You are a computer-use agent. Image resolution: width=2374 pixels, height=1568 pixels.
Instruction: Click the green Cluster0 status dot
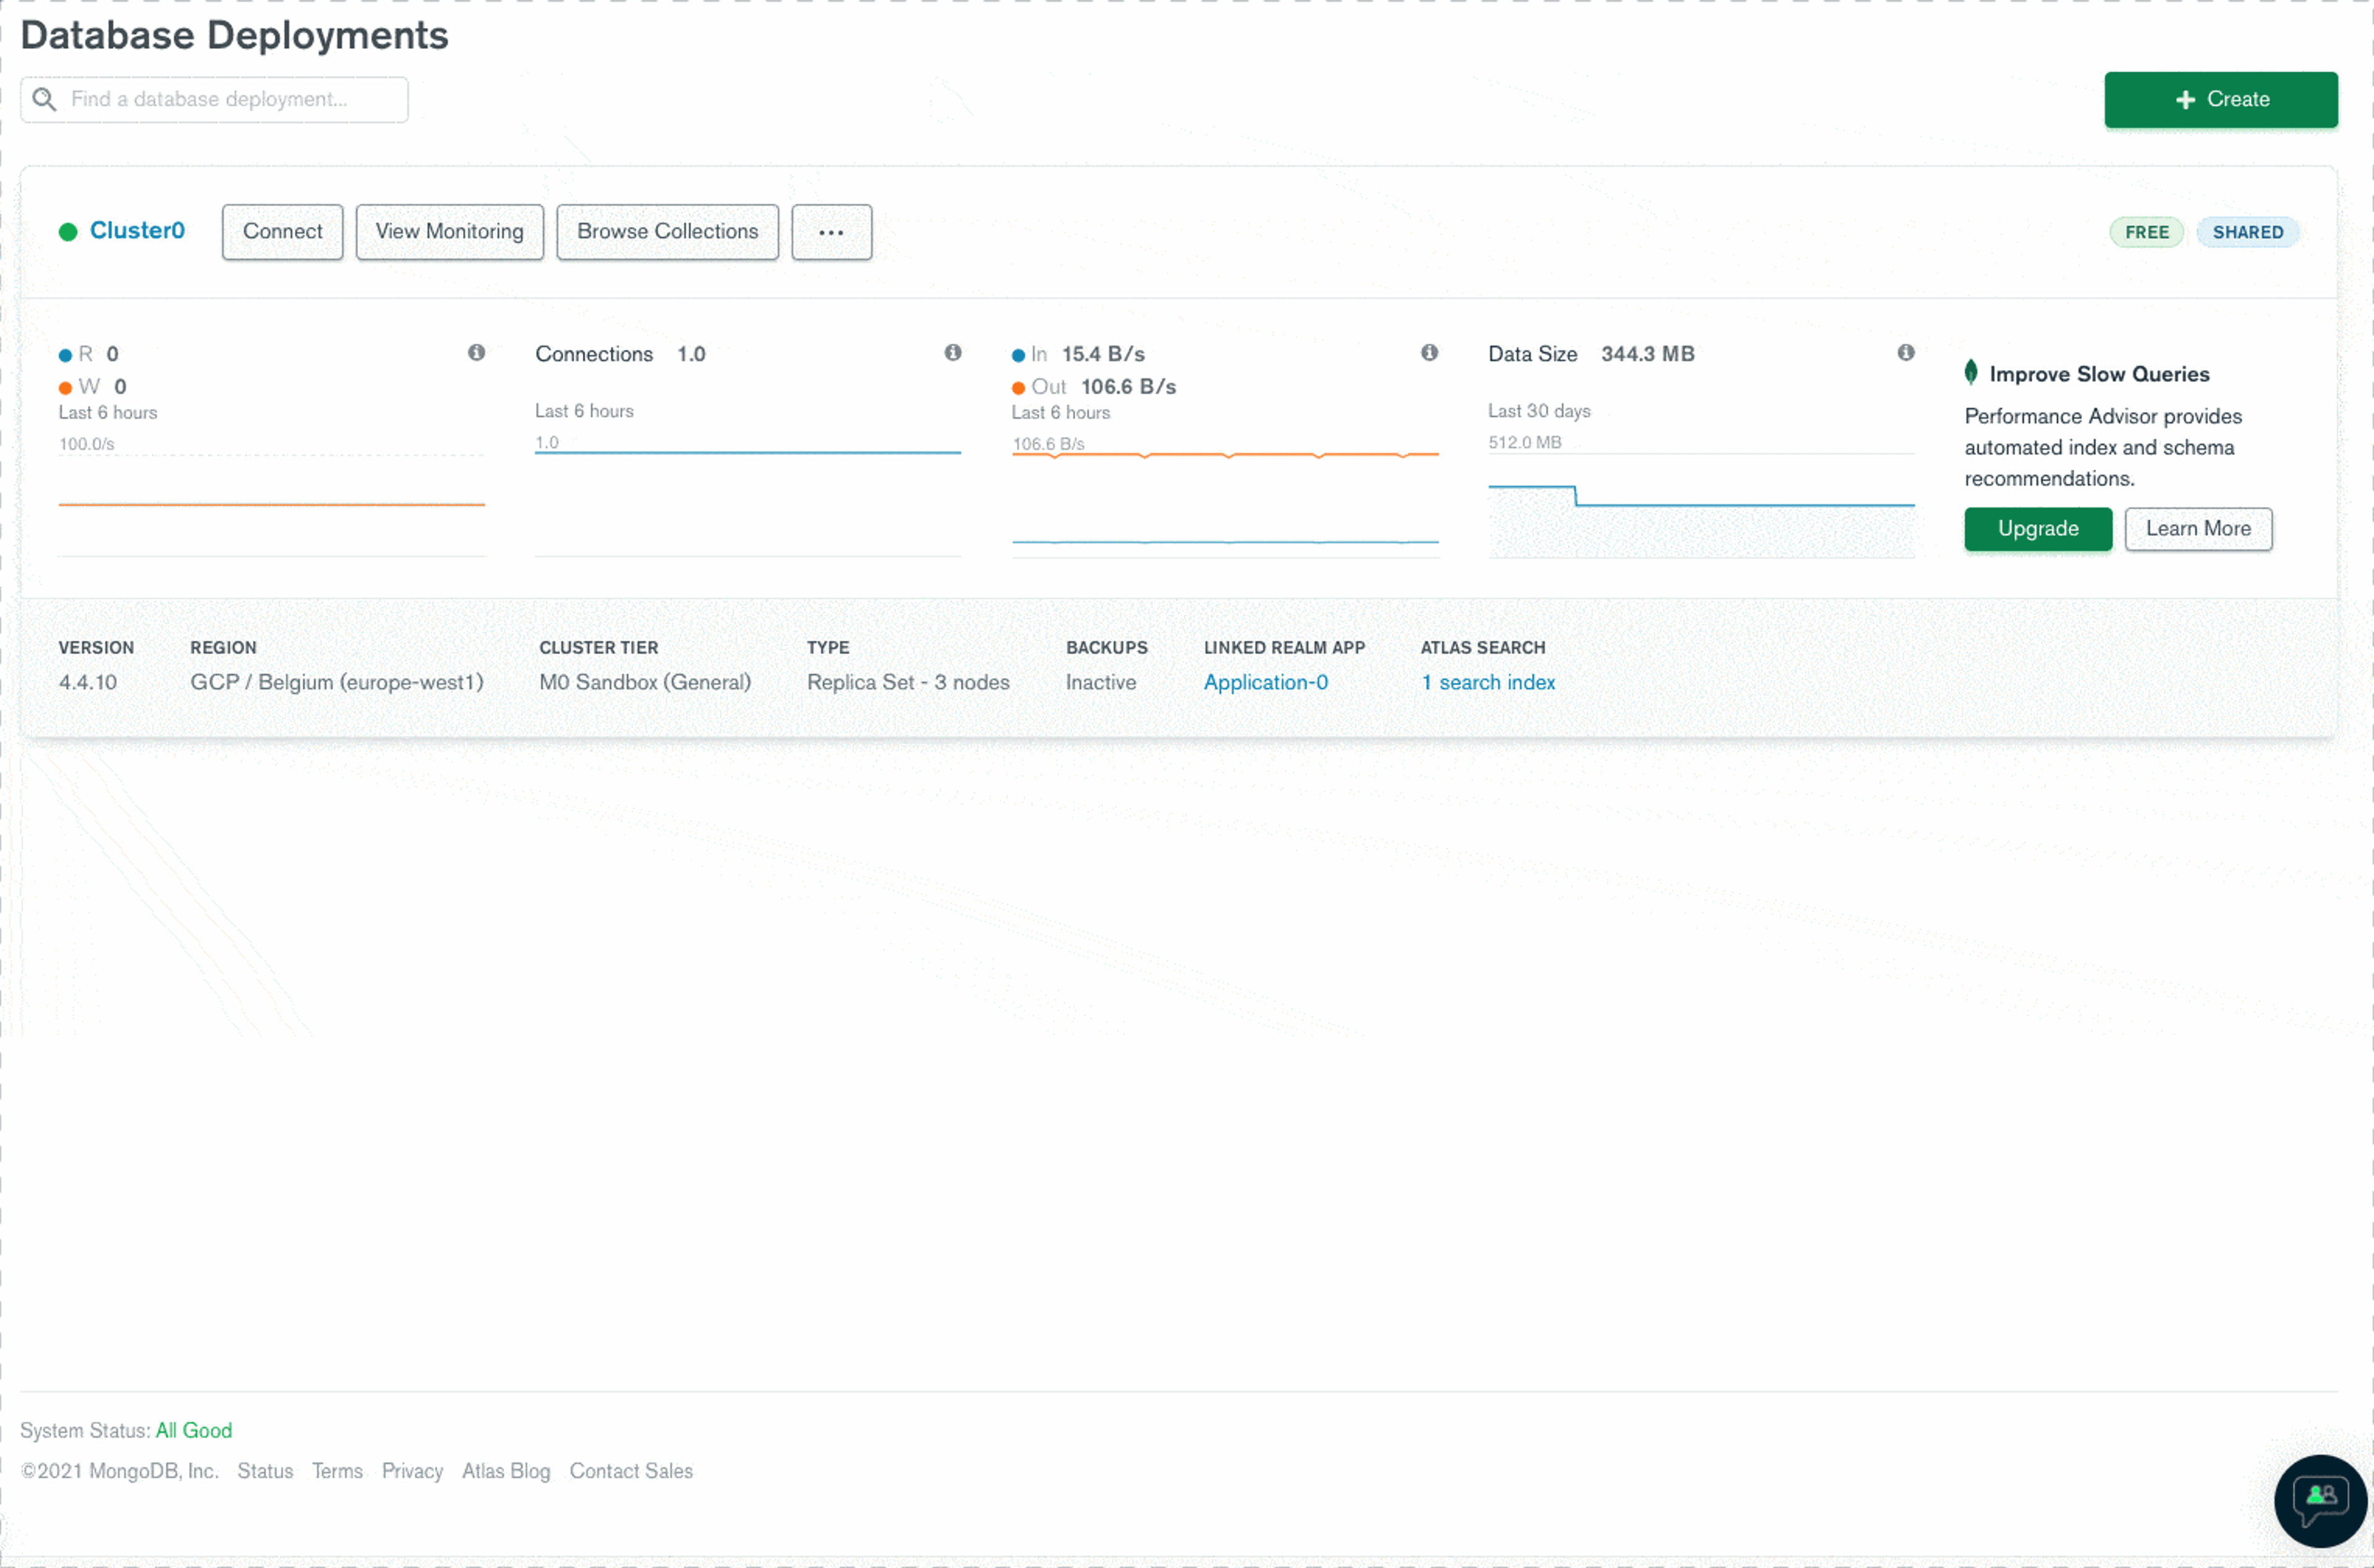[68, 232]
